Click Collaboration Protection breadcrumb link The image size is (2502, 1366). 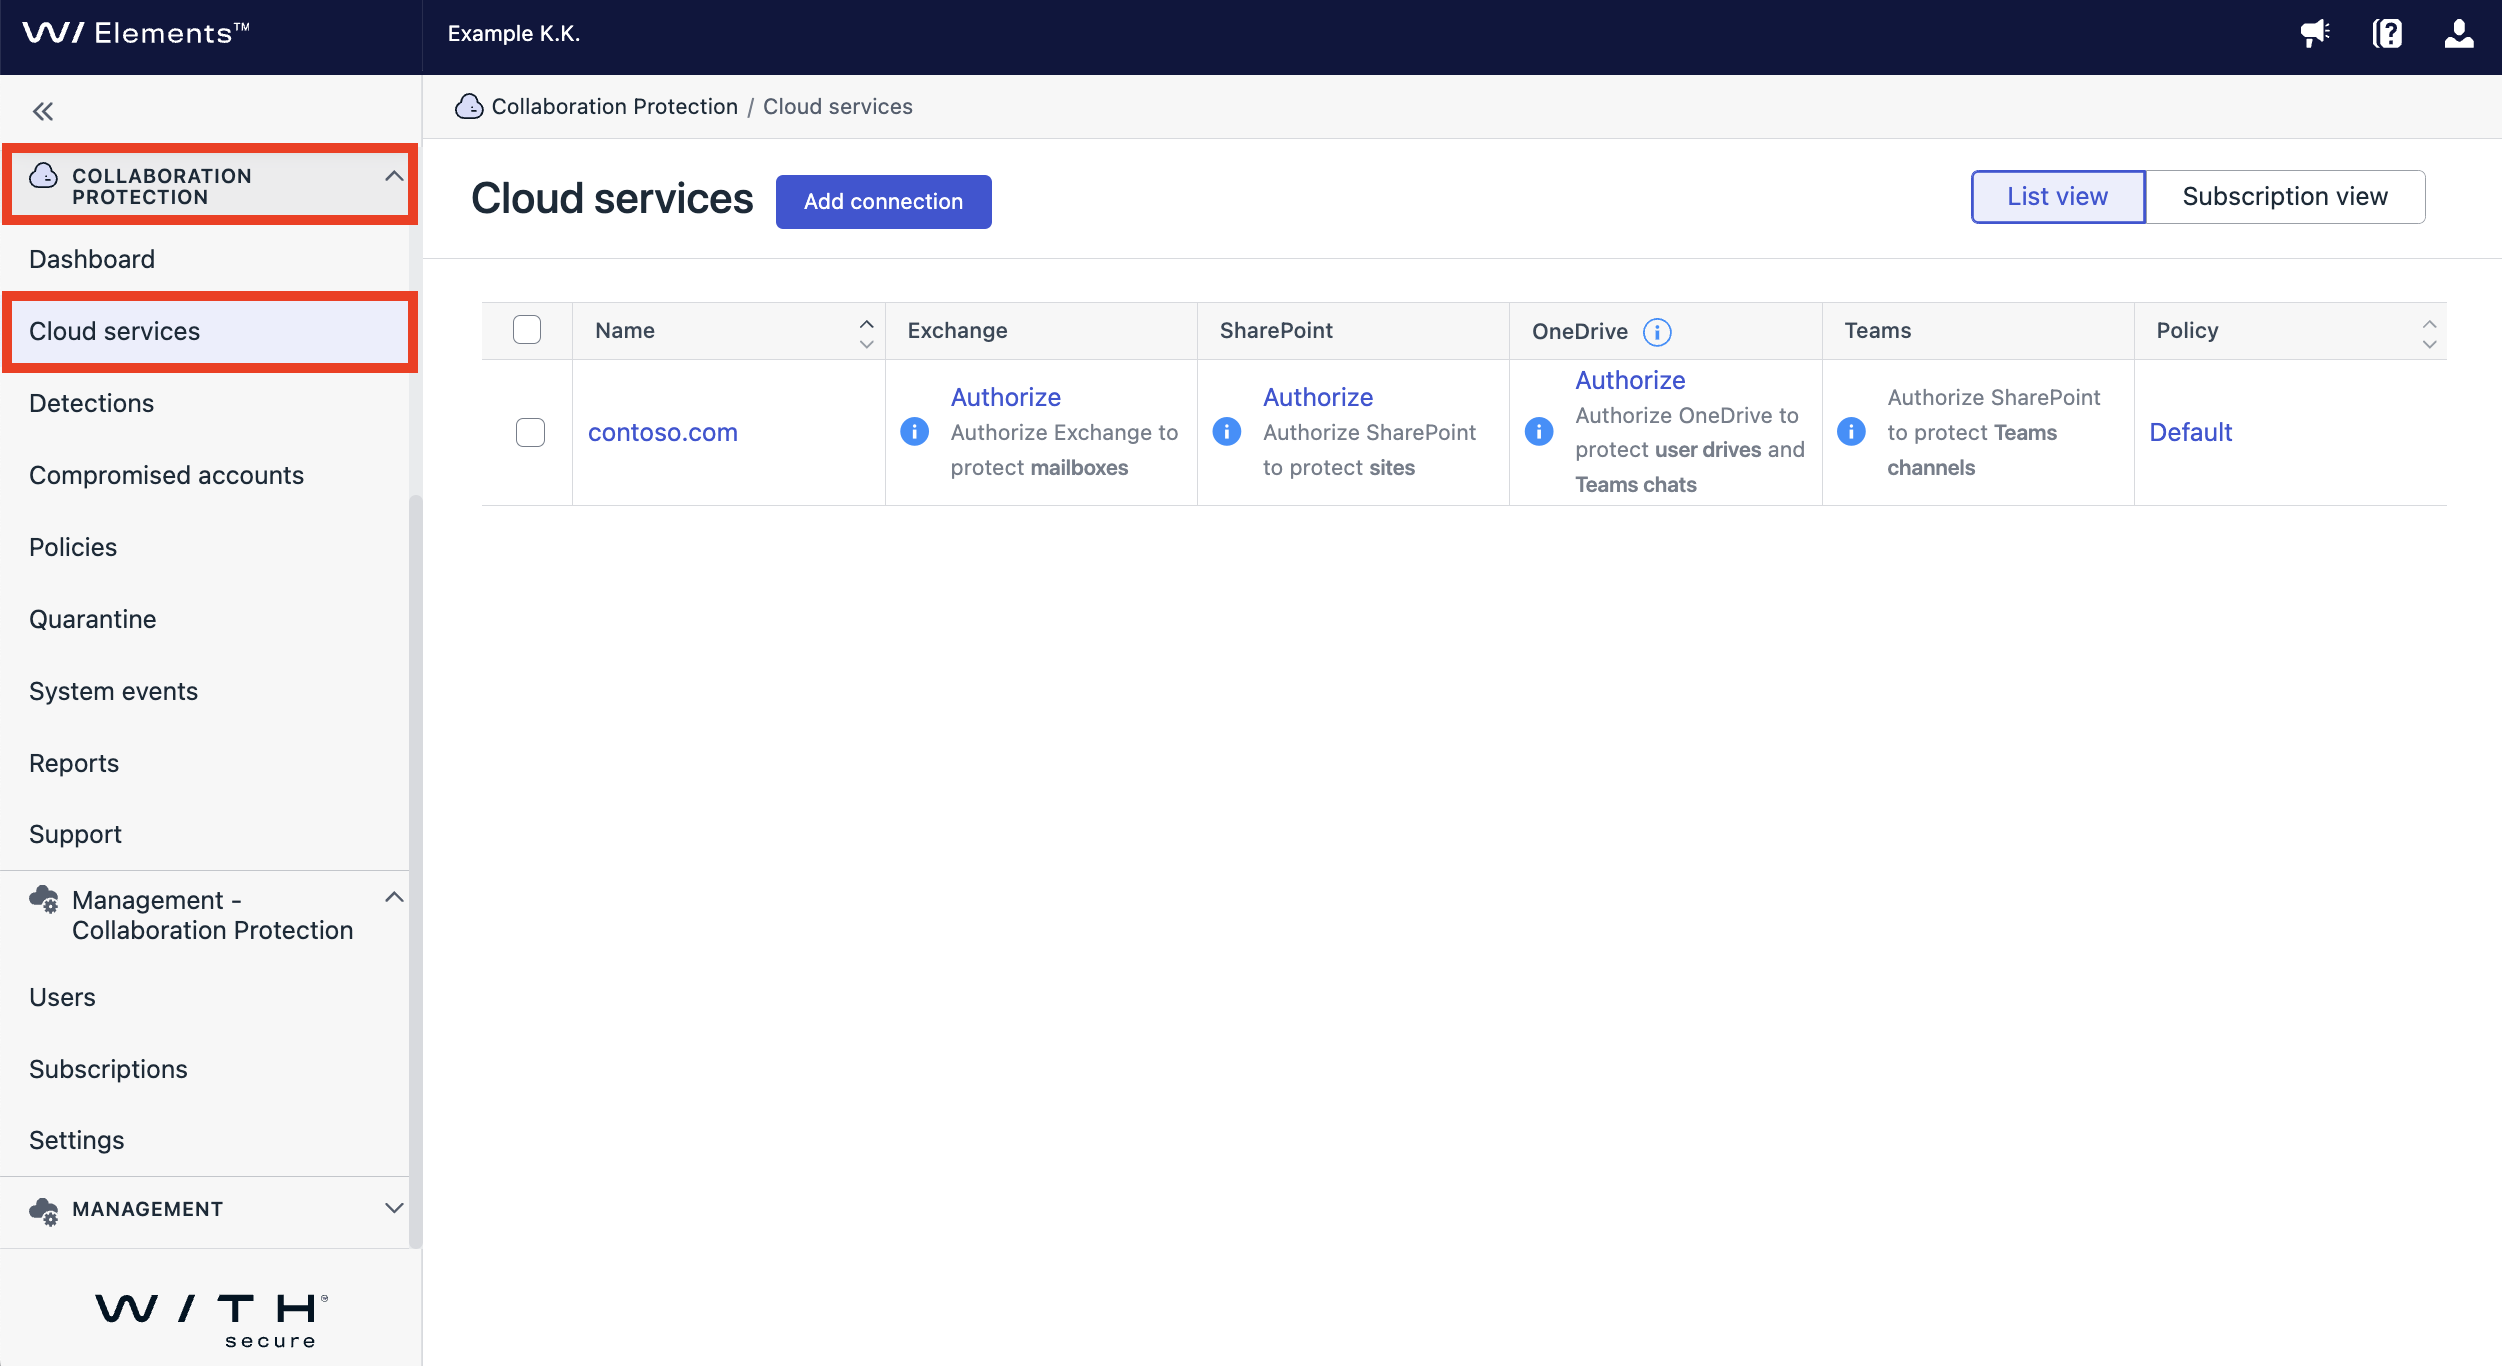(x=614, y=106)
